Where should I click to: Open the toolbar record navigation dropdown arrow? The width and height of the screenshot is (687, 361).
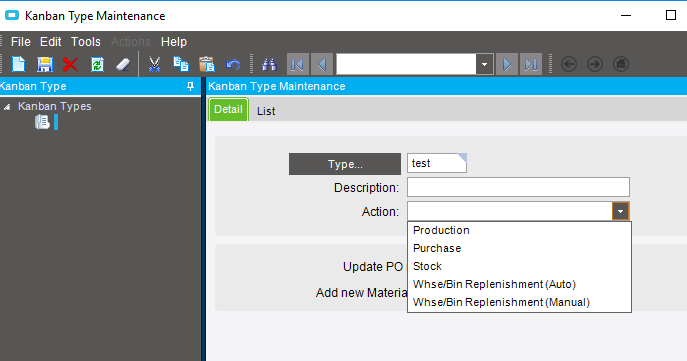[x=484, y=64]
